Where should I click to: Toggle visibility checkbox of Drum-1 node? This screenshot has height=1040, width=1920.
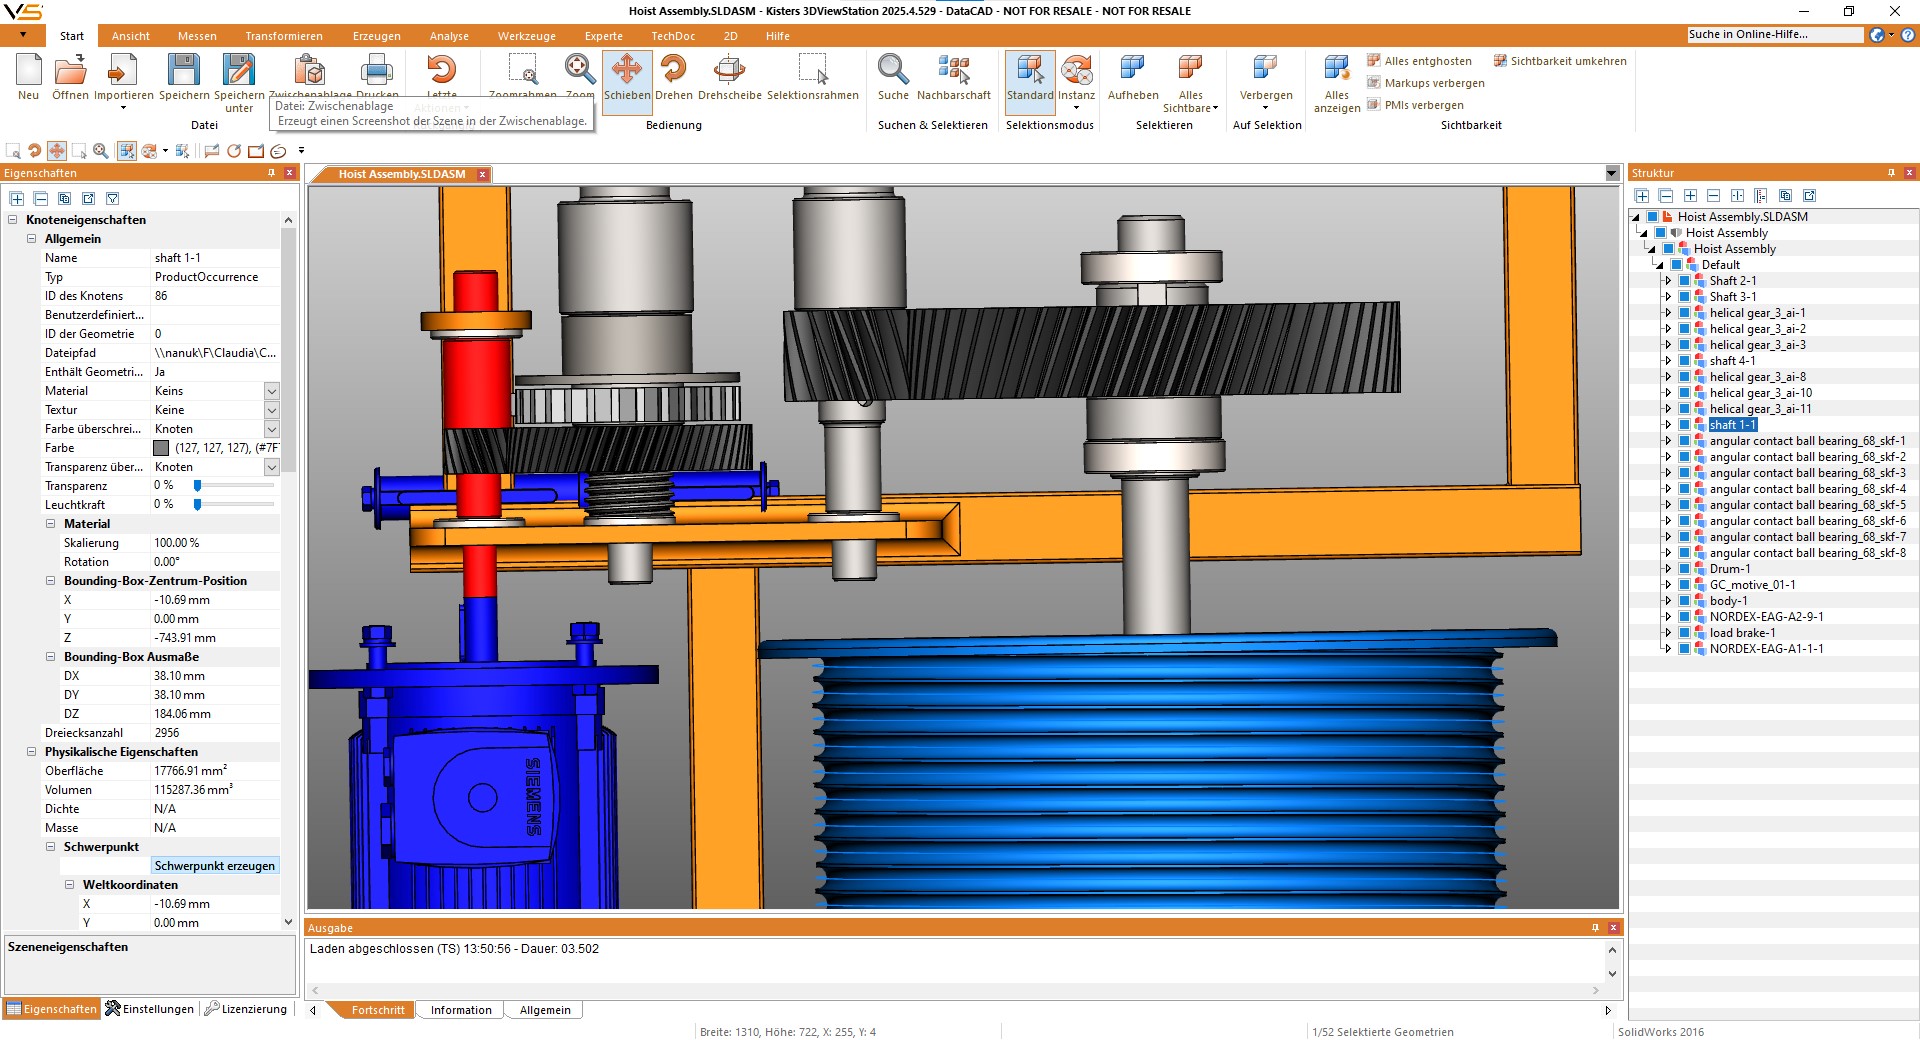pyautogui.click(x=1685, y=569)
